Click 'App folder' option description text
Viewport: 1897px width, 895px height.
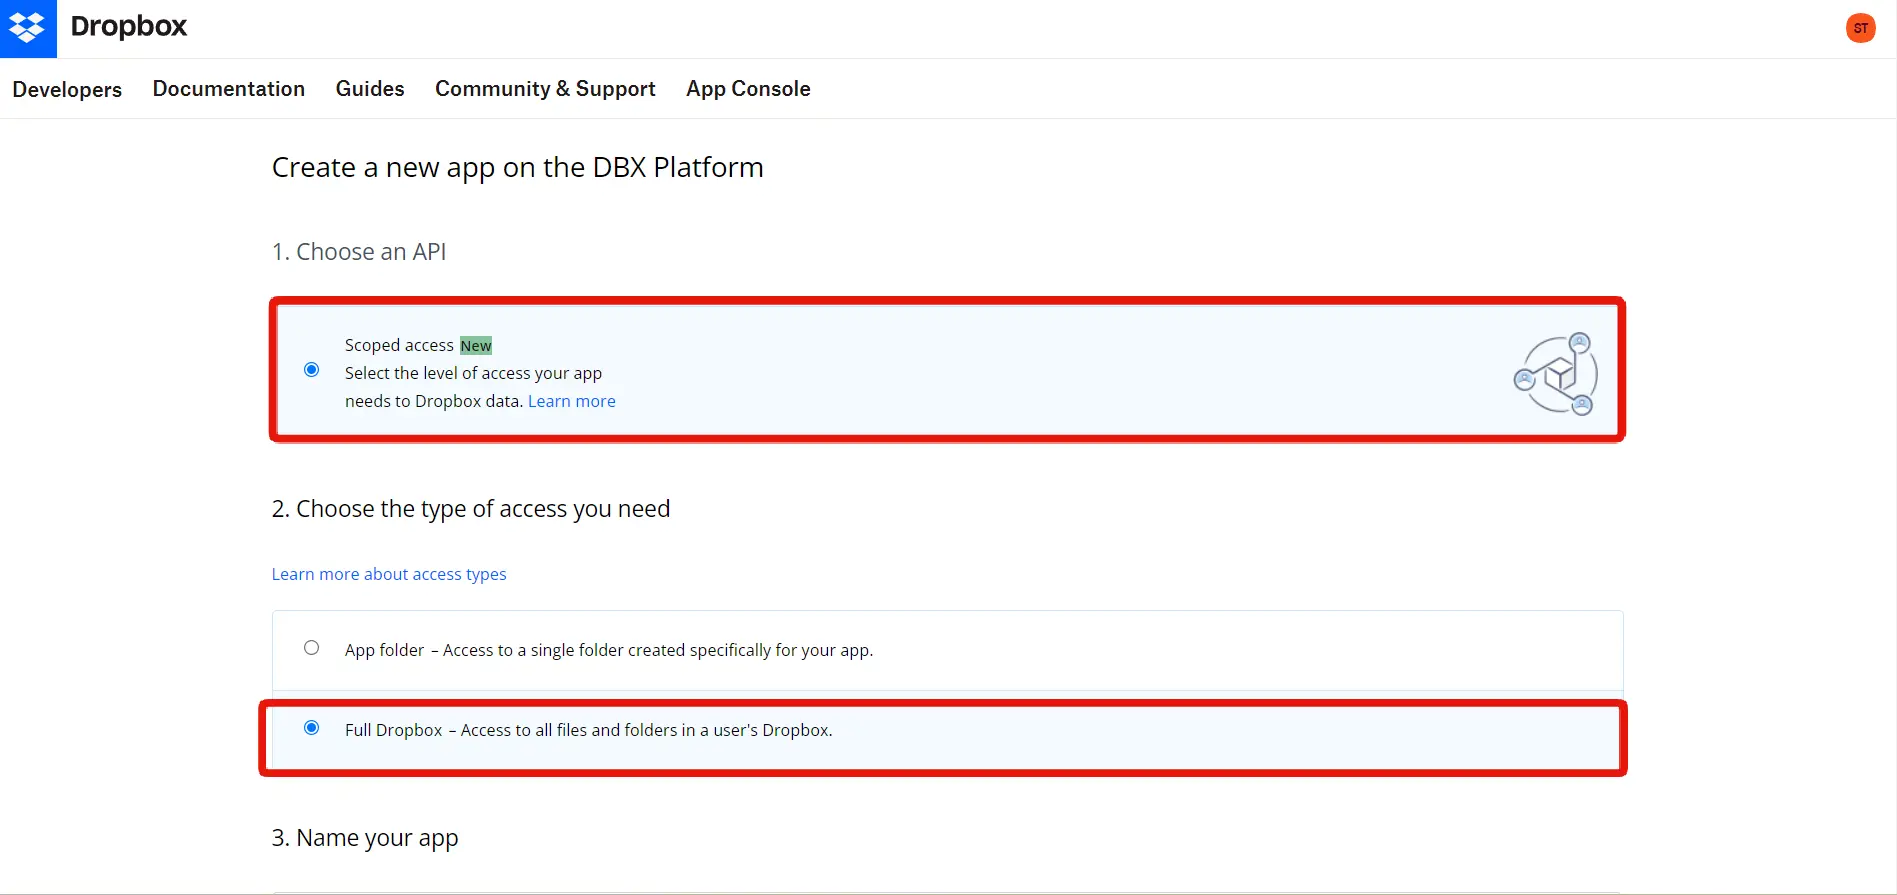tap(609, 650)
